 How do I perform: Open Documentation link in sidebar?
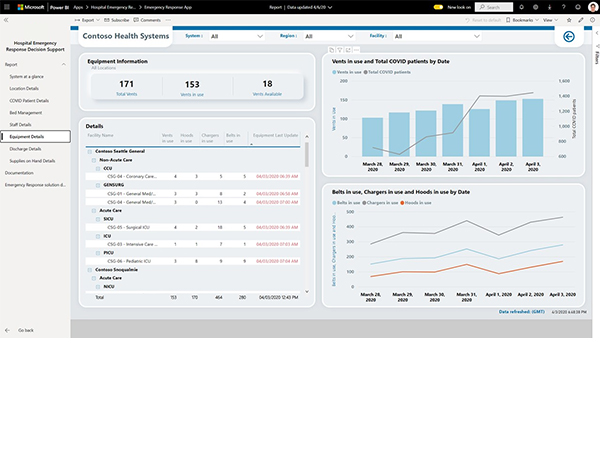click(19, 173)
